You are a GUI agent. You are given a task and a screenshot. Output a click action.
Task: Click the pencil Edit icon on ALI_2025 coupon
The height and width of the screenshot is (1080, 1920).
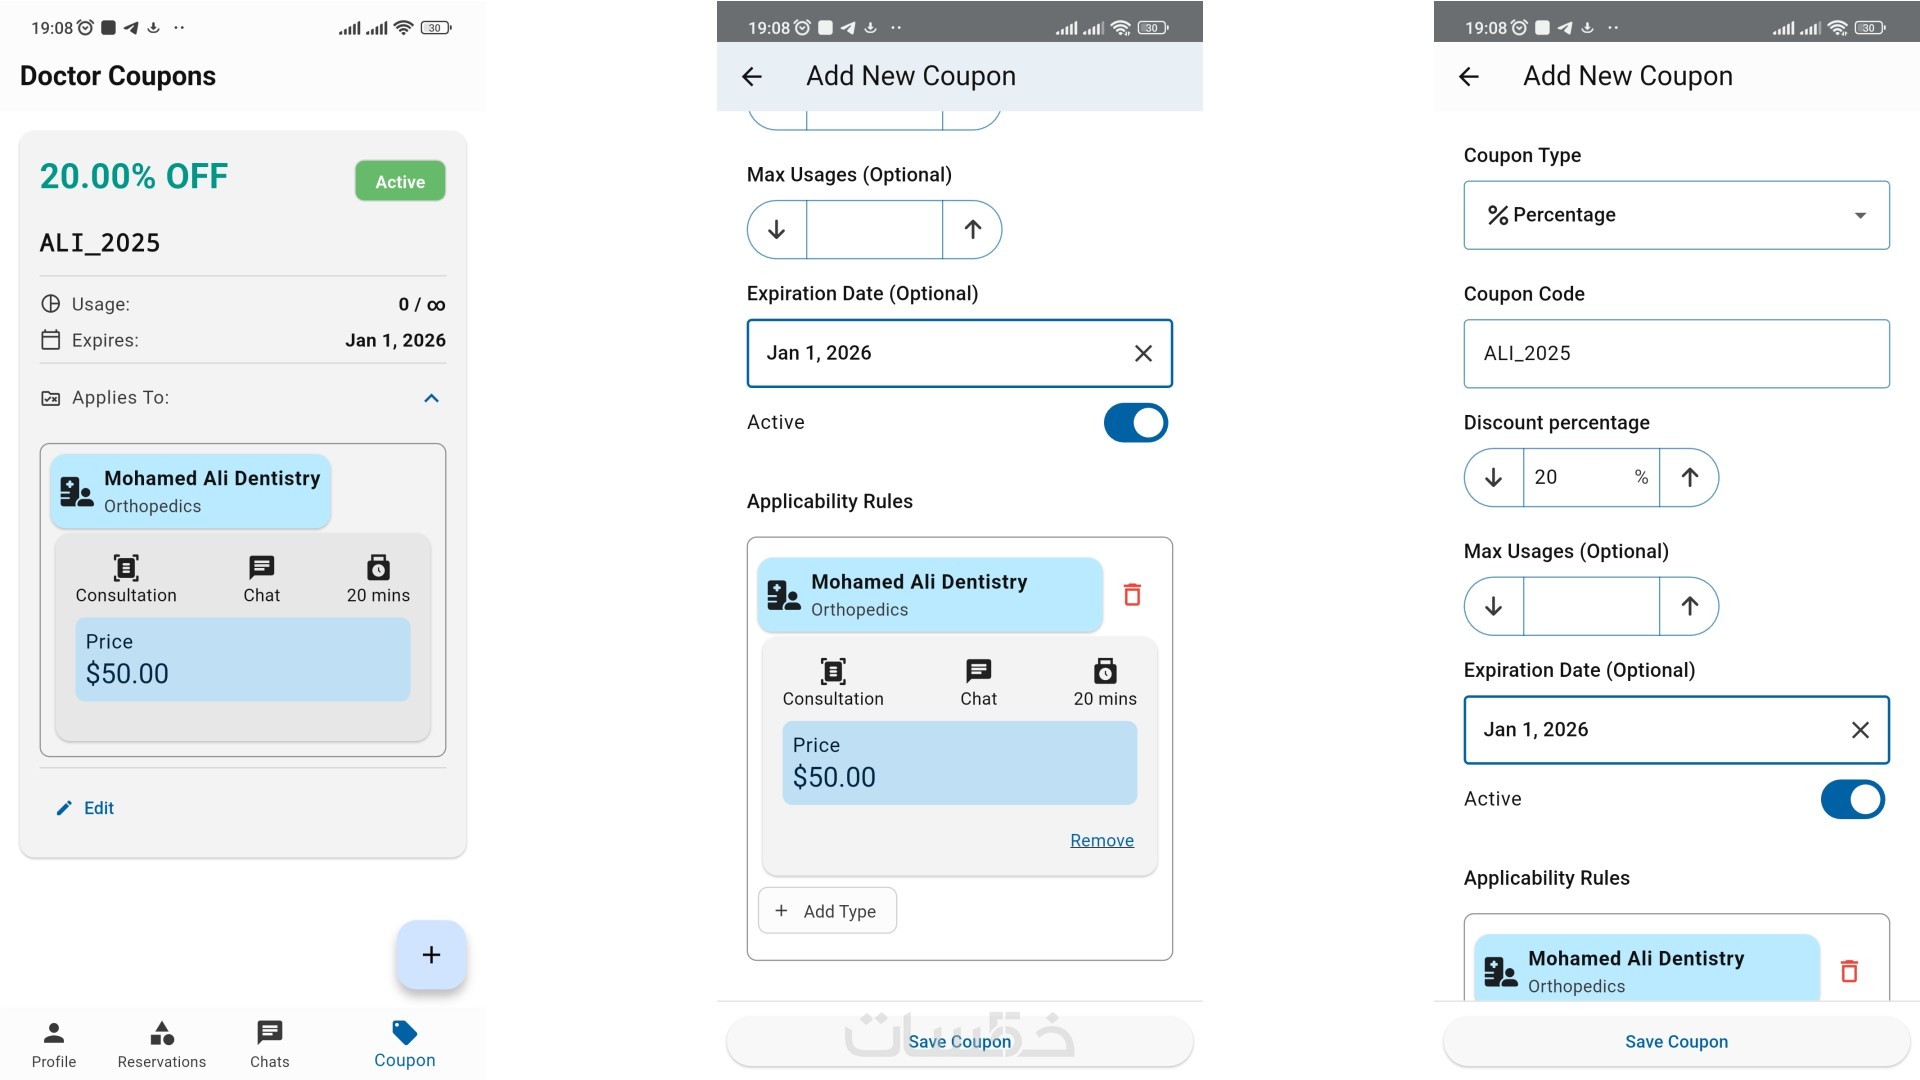tap(65, 808)
